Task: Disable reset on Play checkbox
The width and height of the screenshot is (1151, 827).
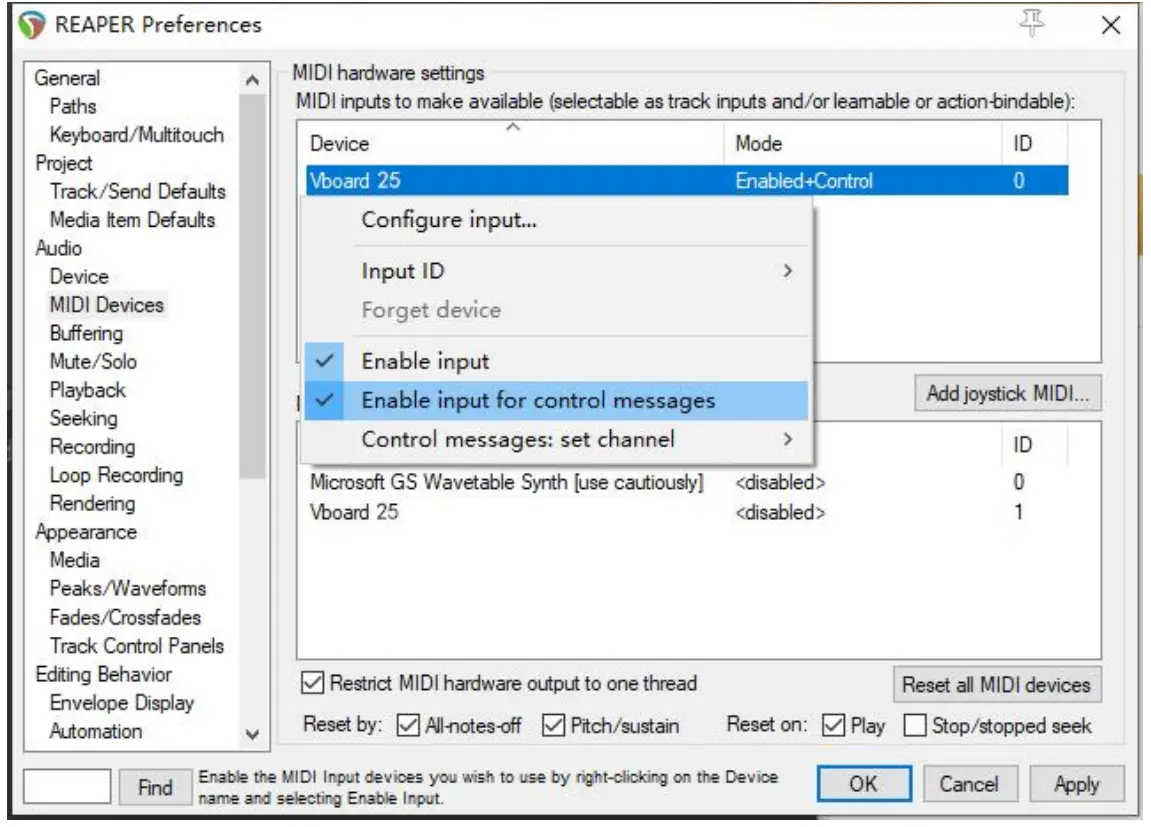Action: 832,726
